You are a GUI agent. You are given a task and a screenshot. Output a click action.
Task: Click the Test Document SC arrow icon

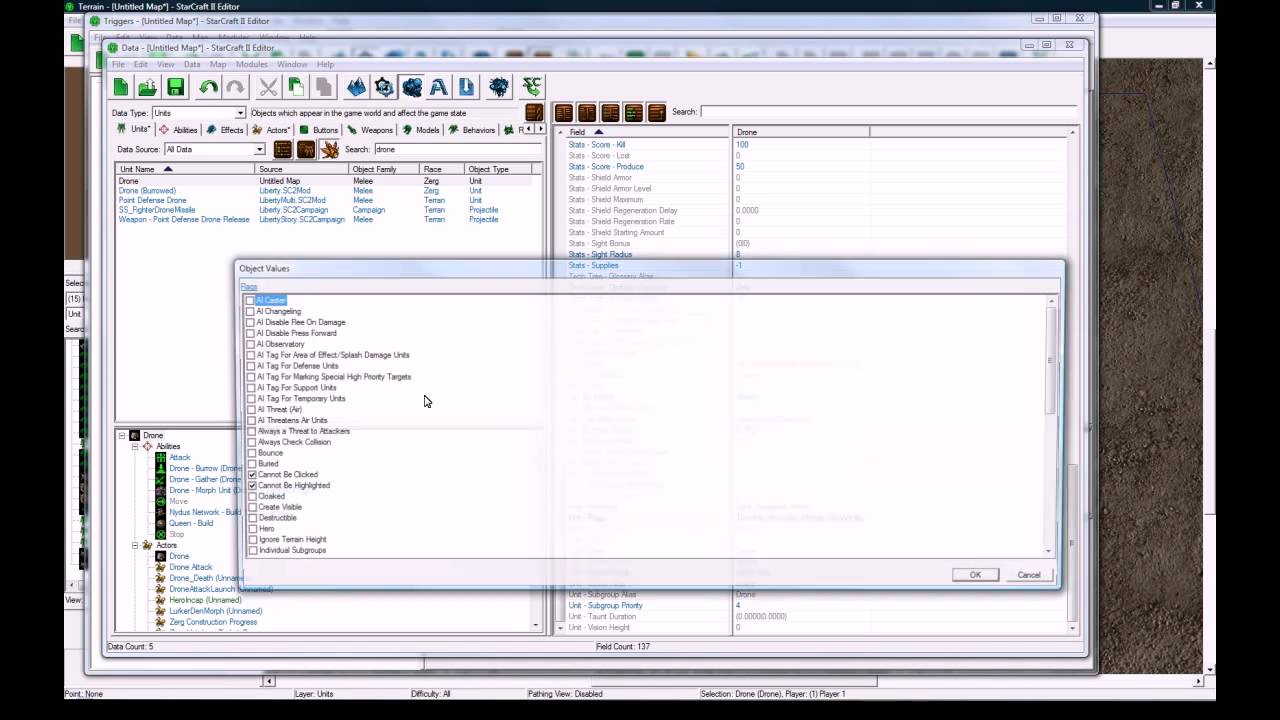click(x=532, y=87)
